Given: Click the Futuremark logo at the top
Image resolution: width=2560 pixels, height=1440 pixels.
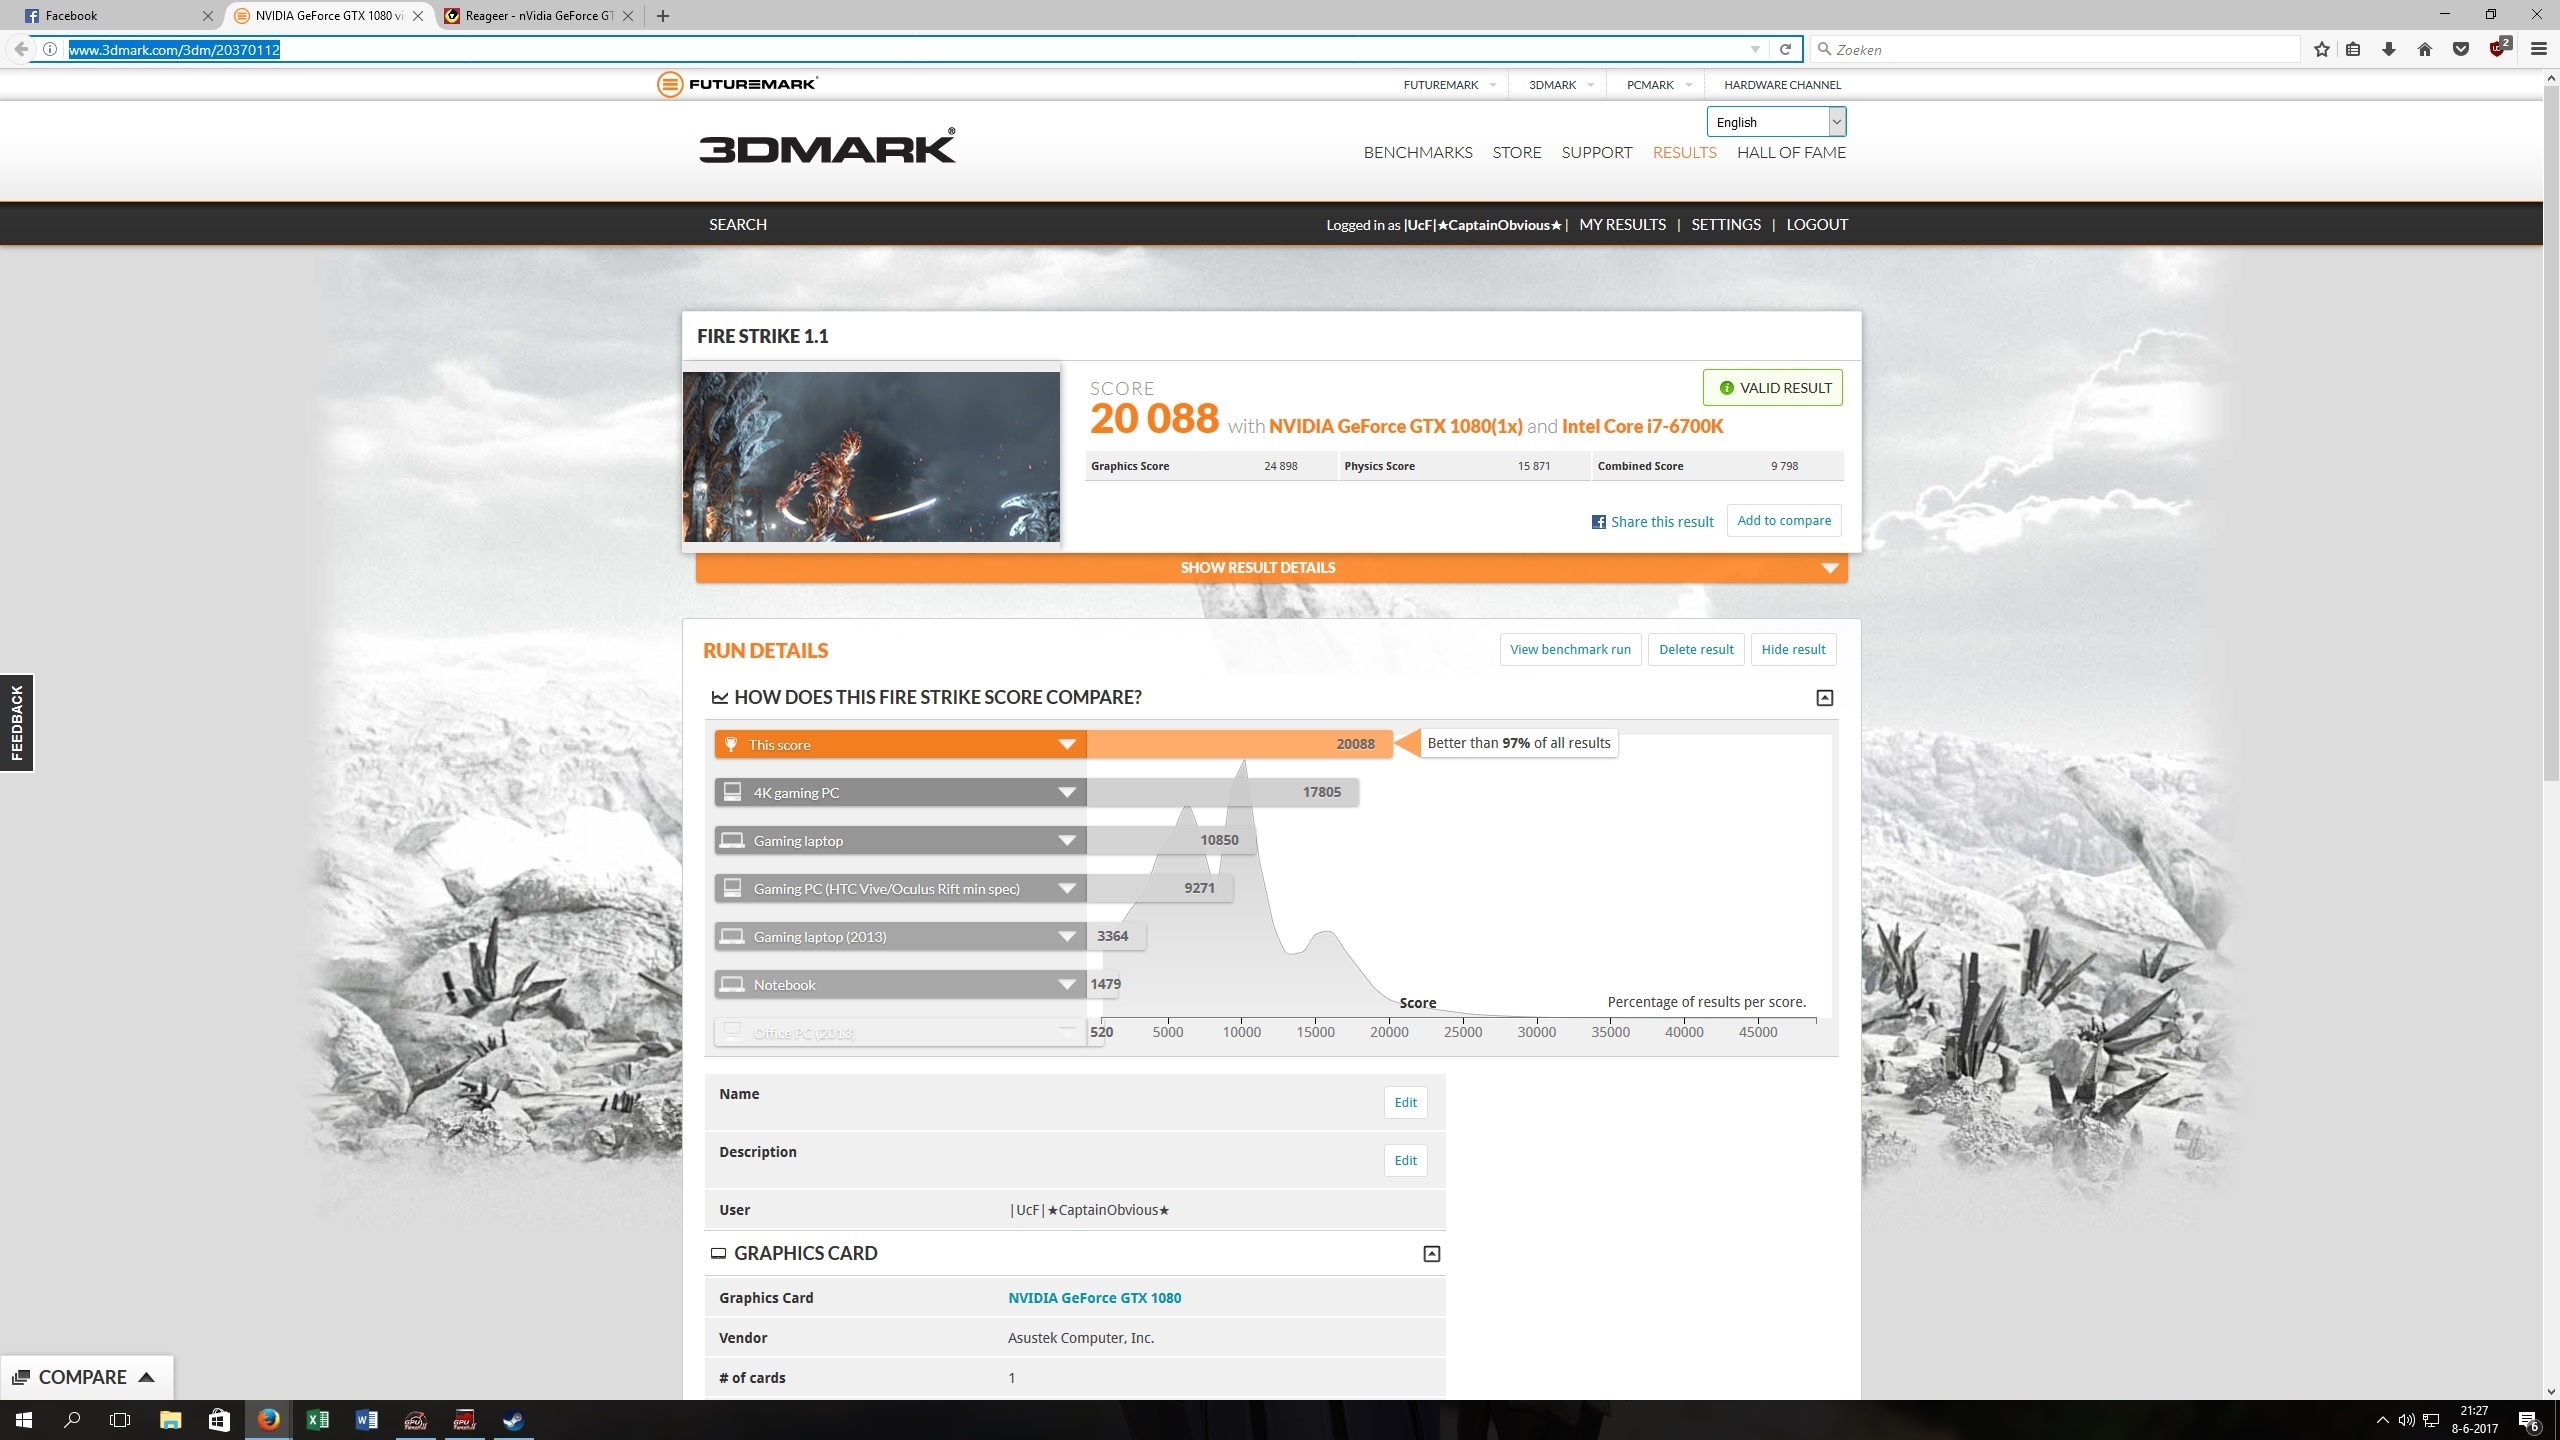Looking at the screenshot, I should click(737, 84).
